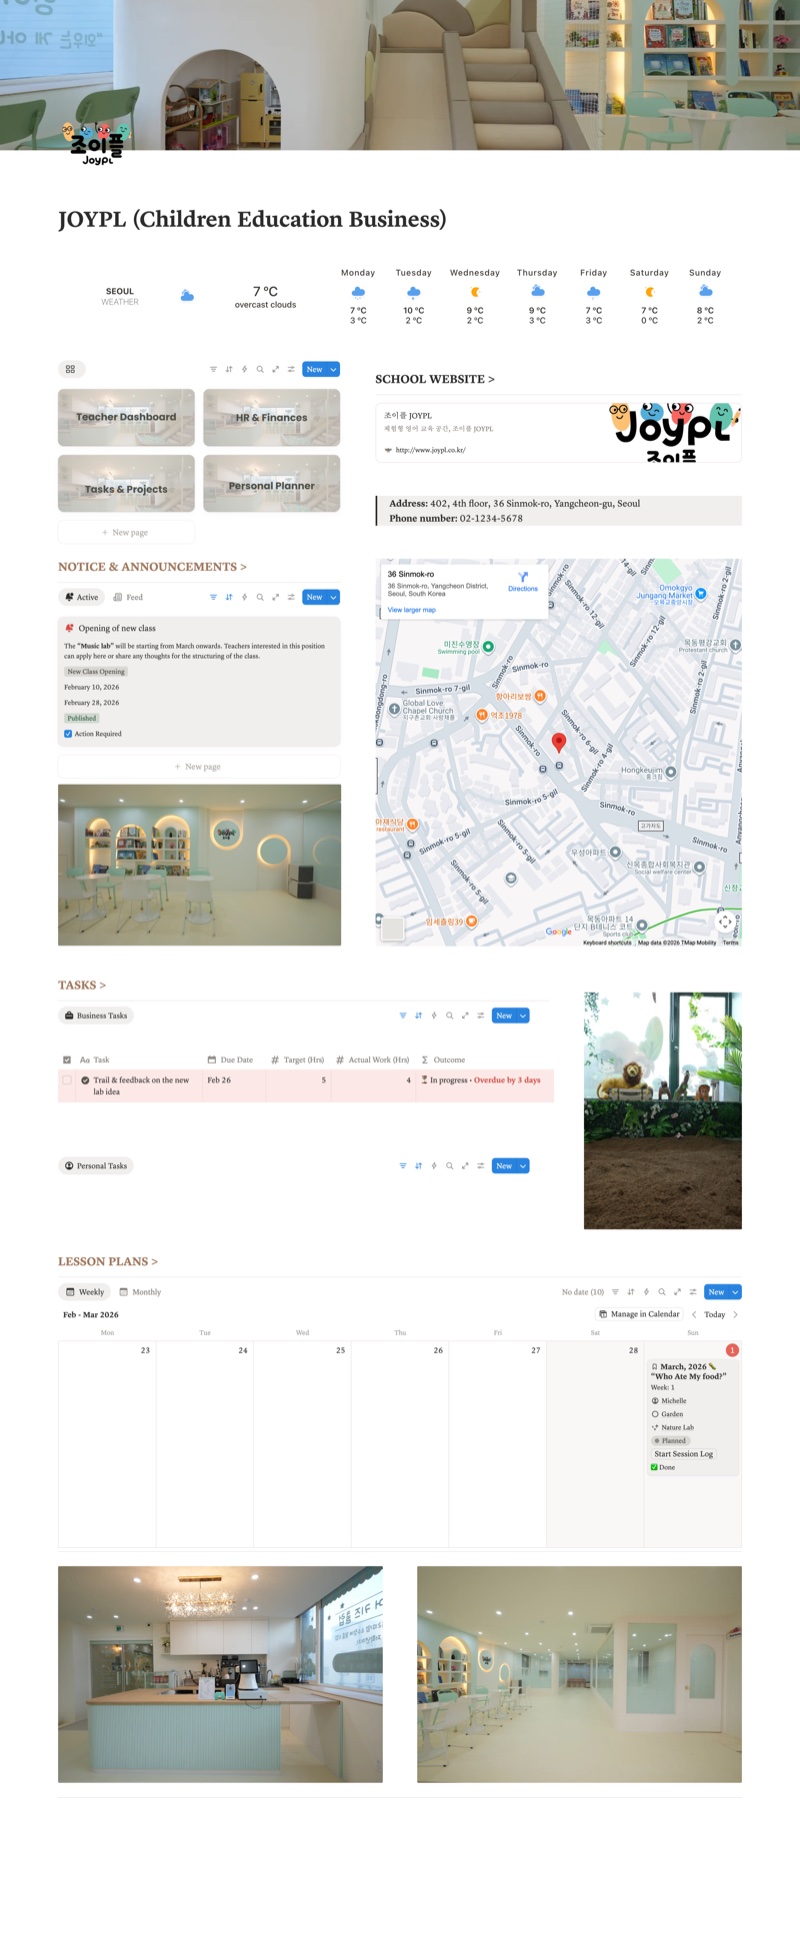This screenshot has width=800, height=1952.
Task: Click search icon in Personal Tasks toolbar
Action: pos(450,1166)
